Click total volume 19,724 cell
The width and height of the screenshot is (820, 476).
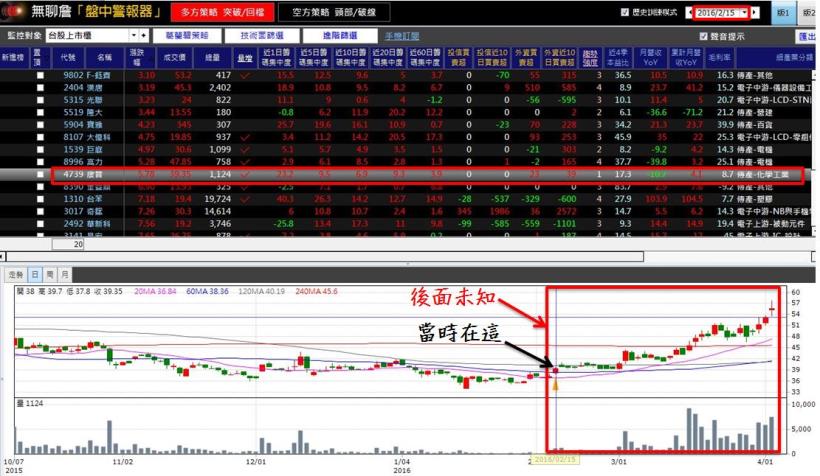[217, 199]
